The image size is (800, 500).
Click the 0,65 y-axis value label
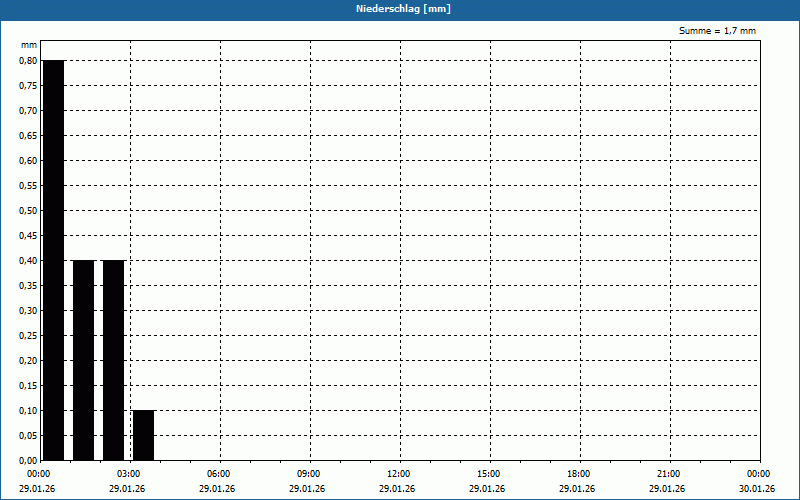27,136
